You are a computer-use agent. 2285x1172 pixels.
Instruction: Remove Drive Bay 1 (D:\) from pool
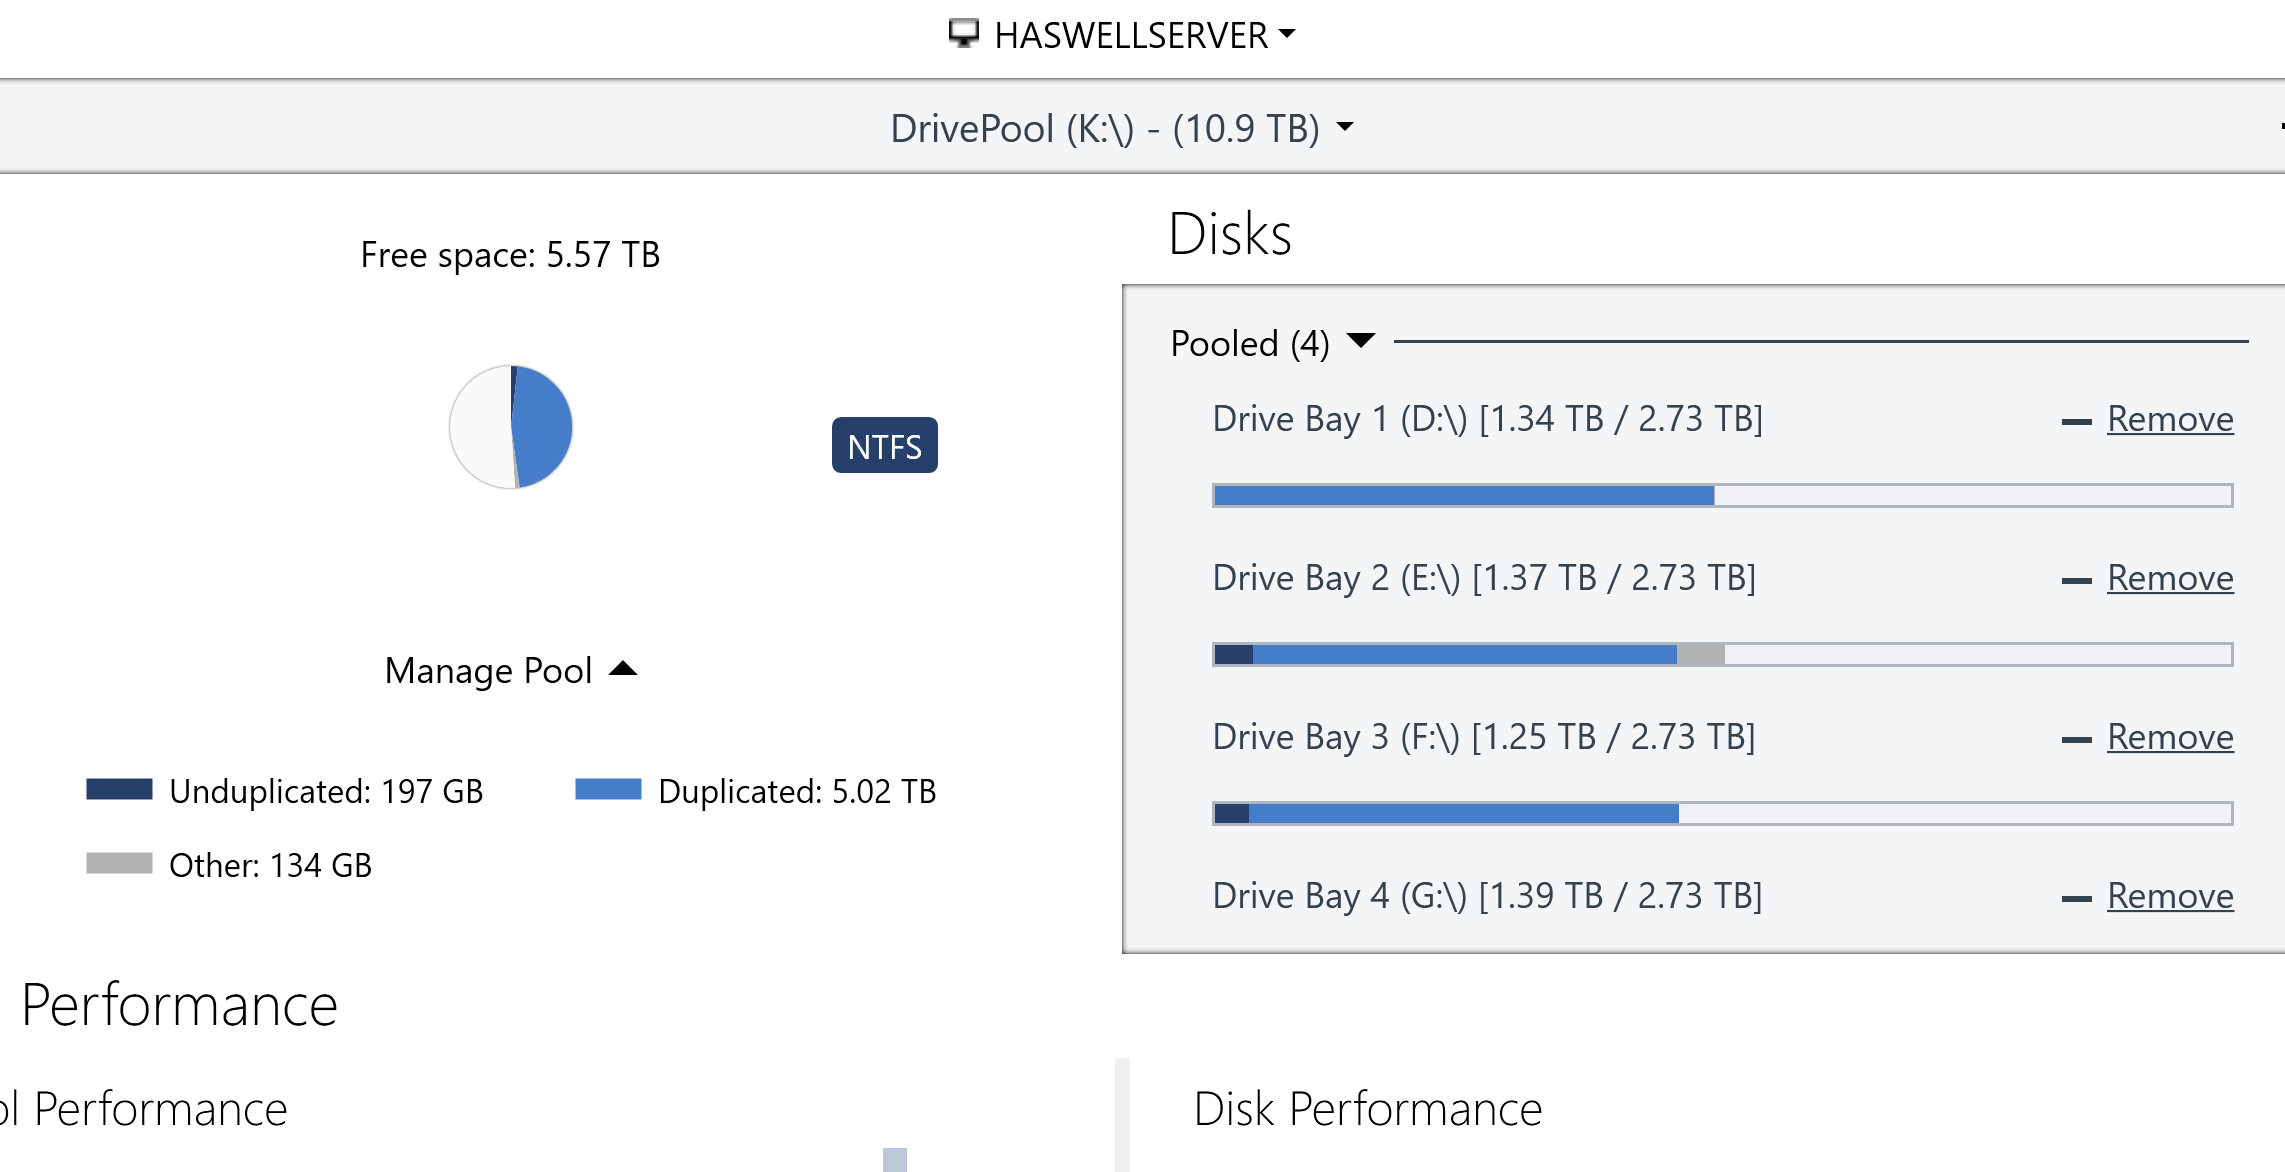click(x=2170, y=419)
